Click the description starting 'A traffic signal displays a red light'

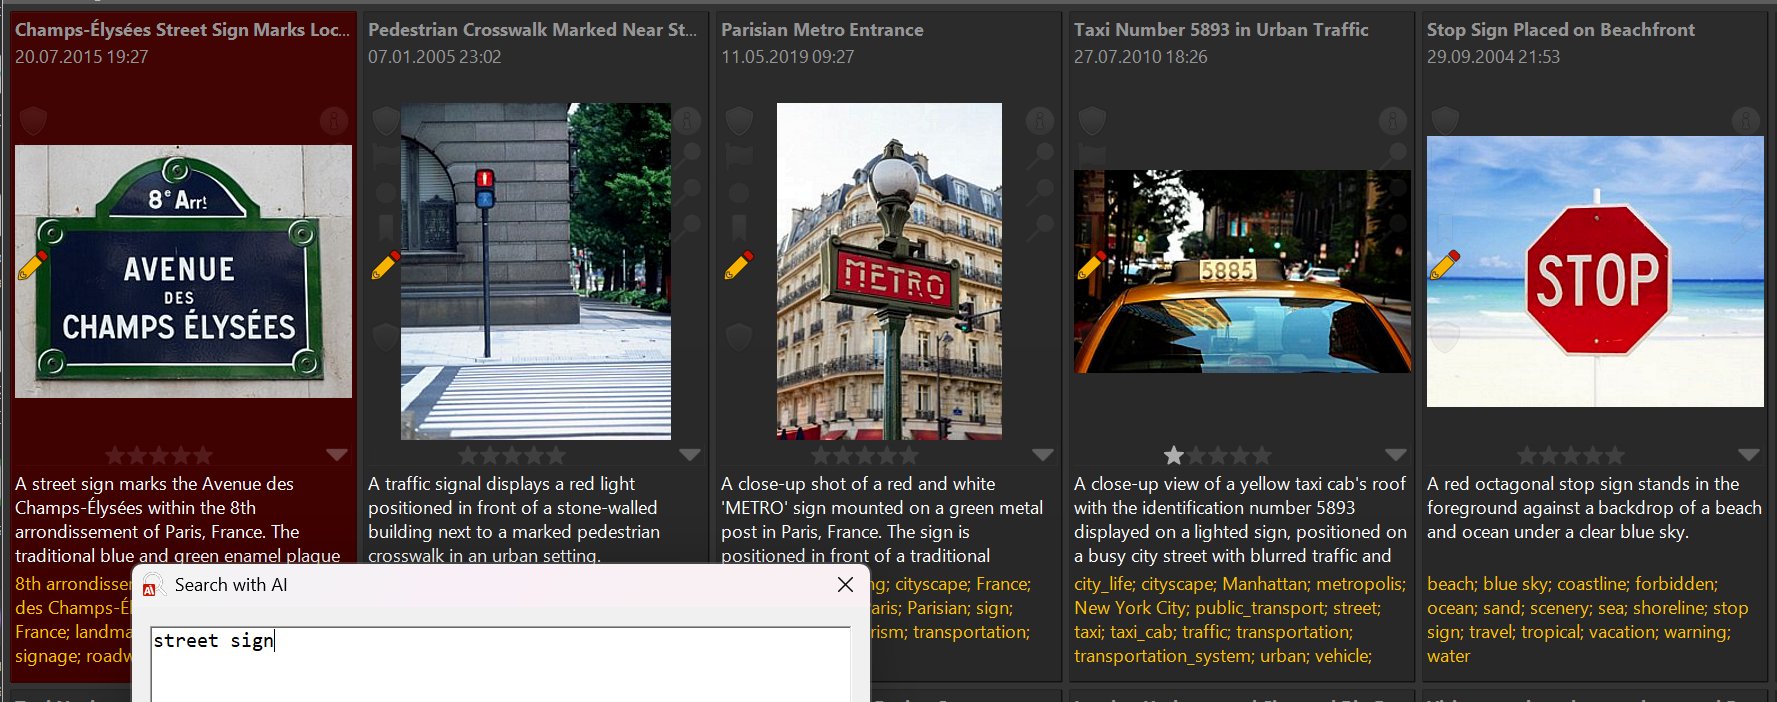pyautogui.click(x=514, y=519)
